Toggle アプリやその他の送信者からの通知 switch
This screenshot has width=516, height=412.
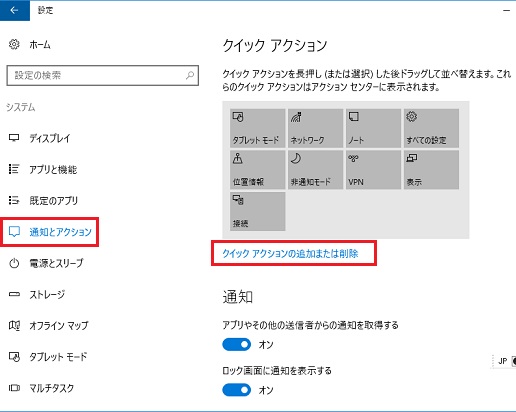pyautogui.click(x=237, y=345)
